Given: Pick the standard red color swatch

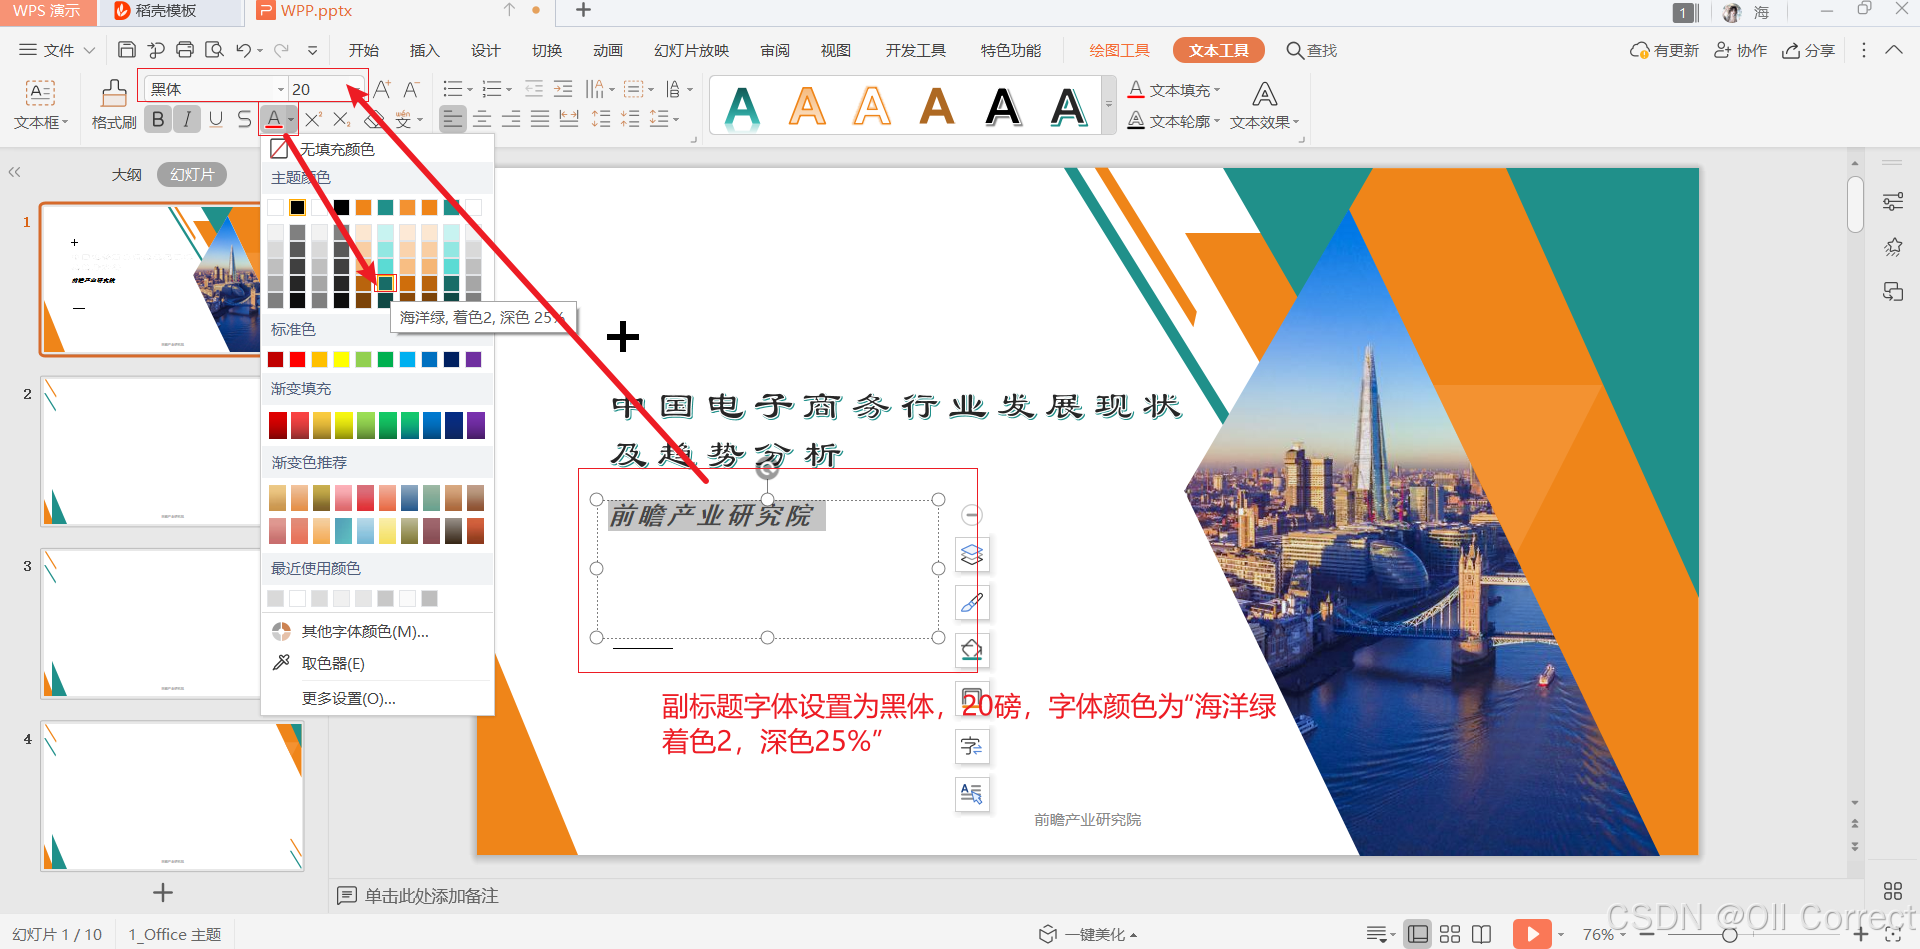Looking at the screenshot, I should [x=297, y=359].
